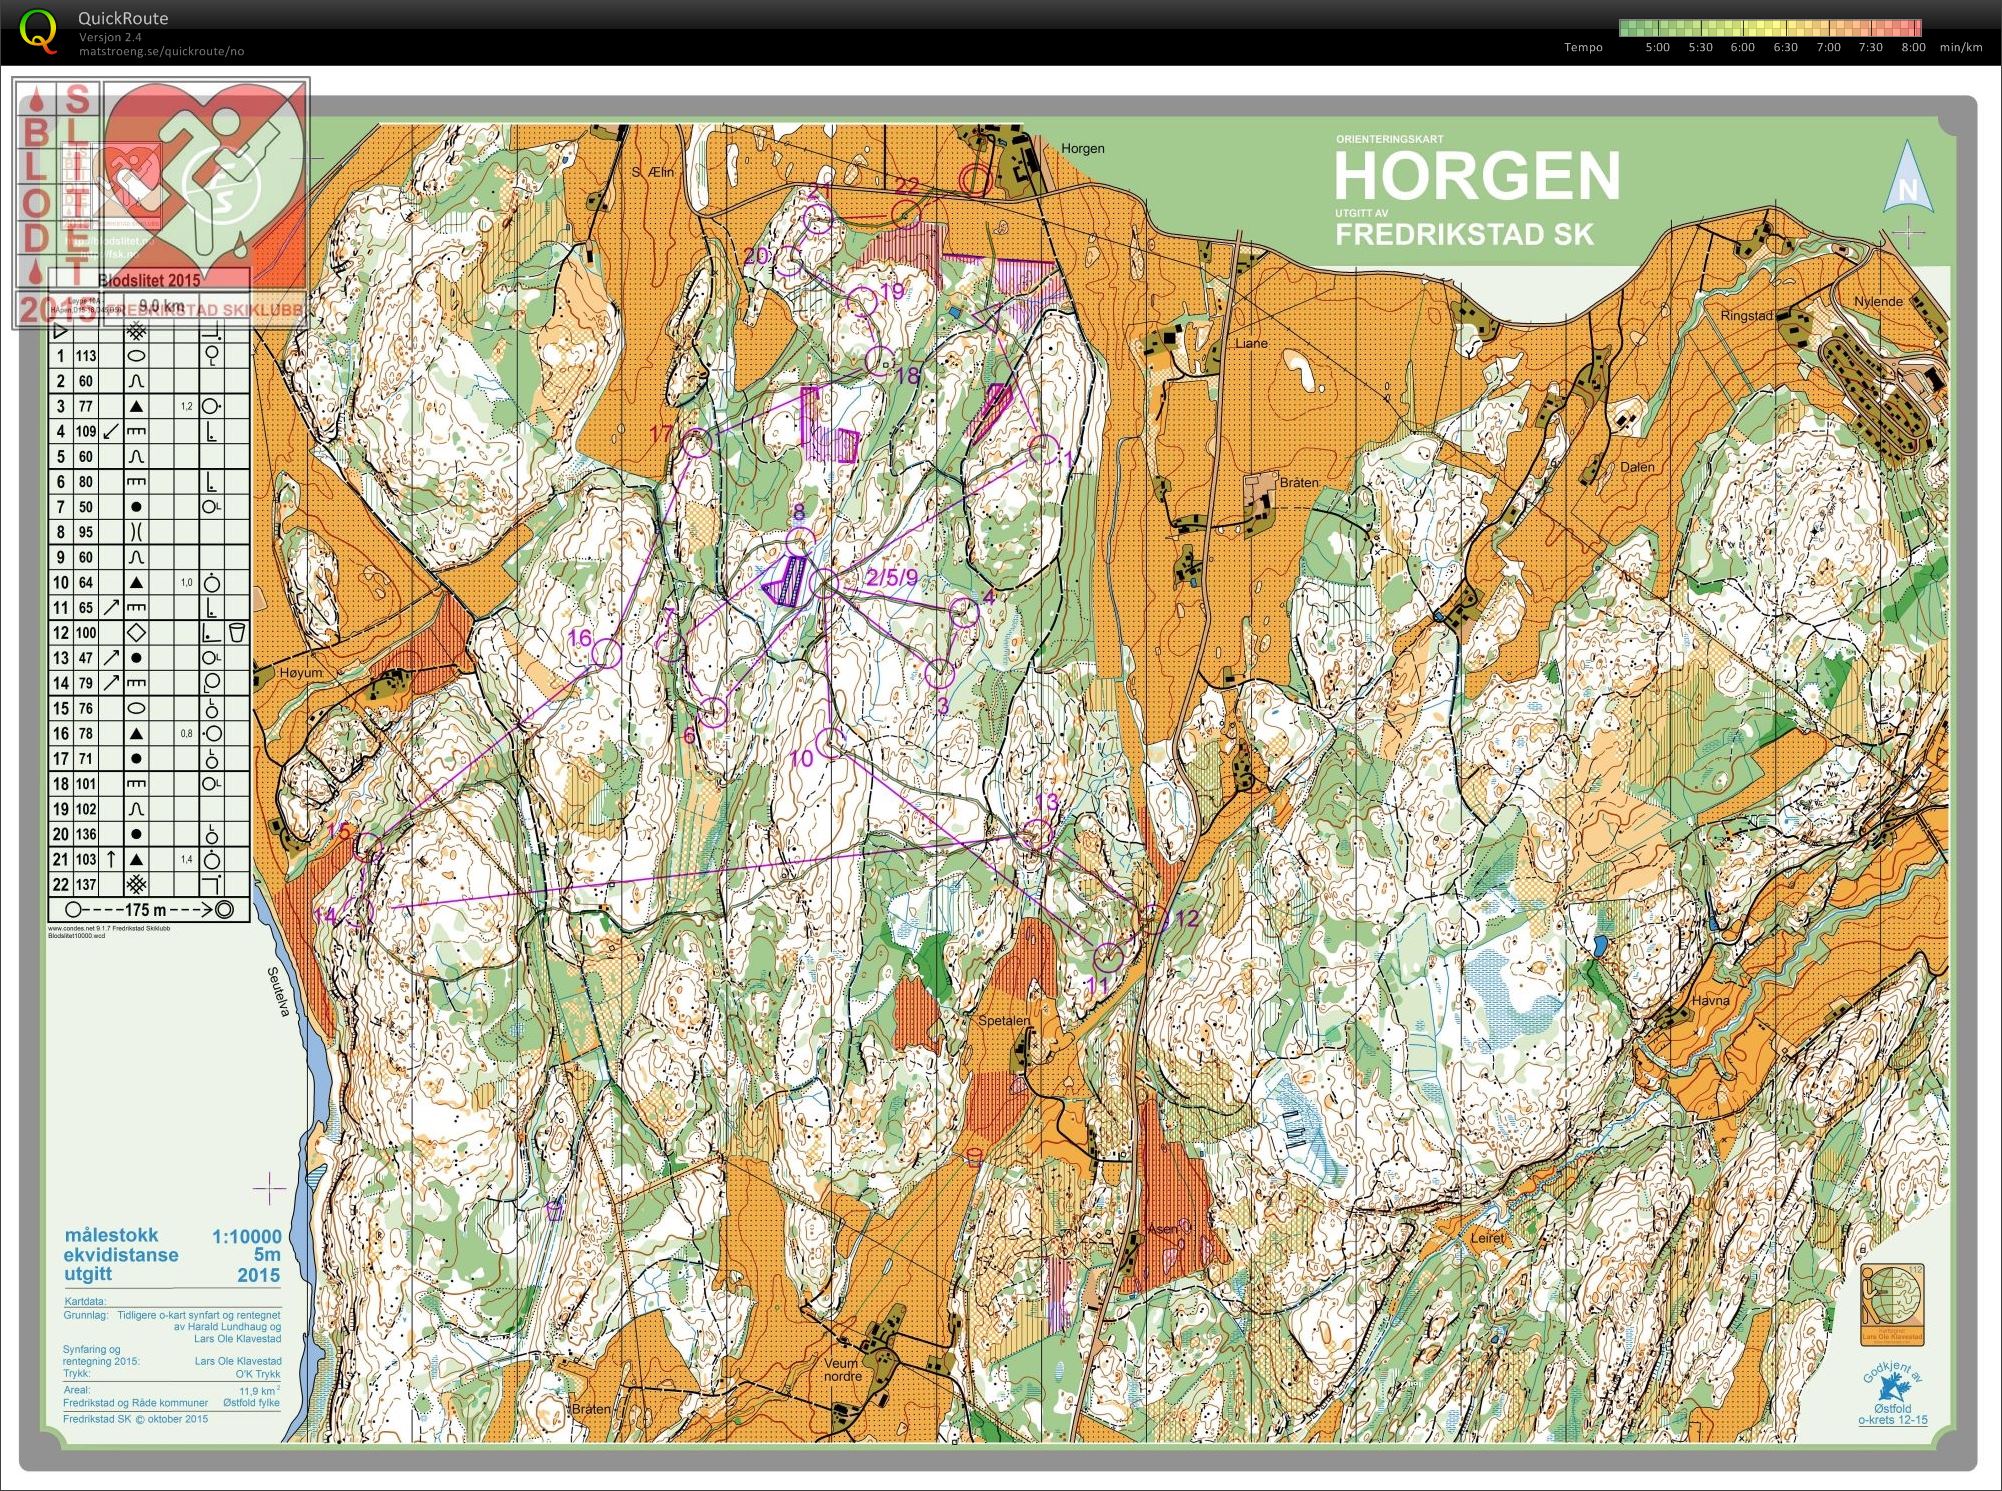Click the Fredrikstad SK © oktober 2015 text
The height and width of the screenshot is (1491, 2002).
tap(135, 1419)
